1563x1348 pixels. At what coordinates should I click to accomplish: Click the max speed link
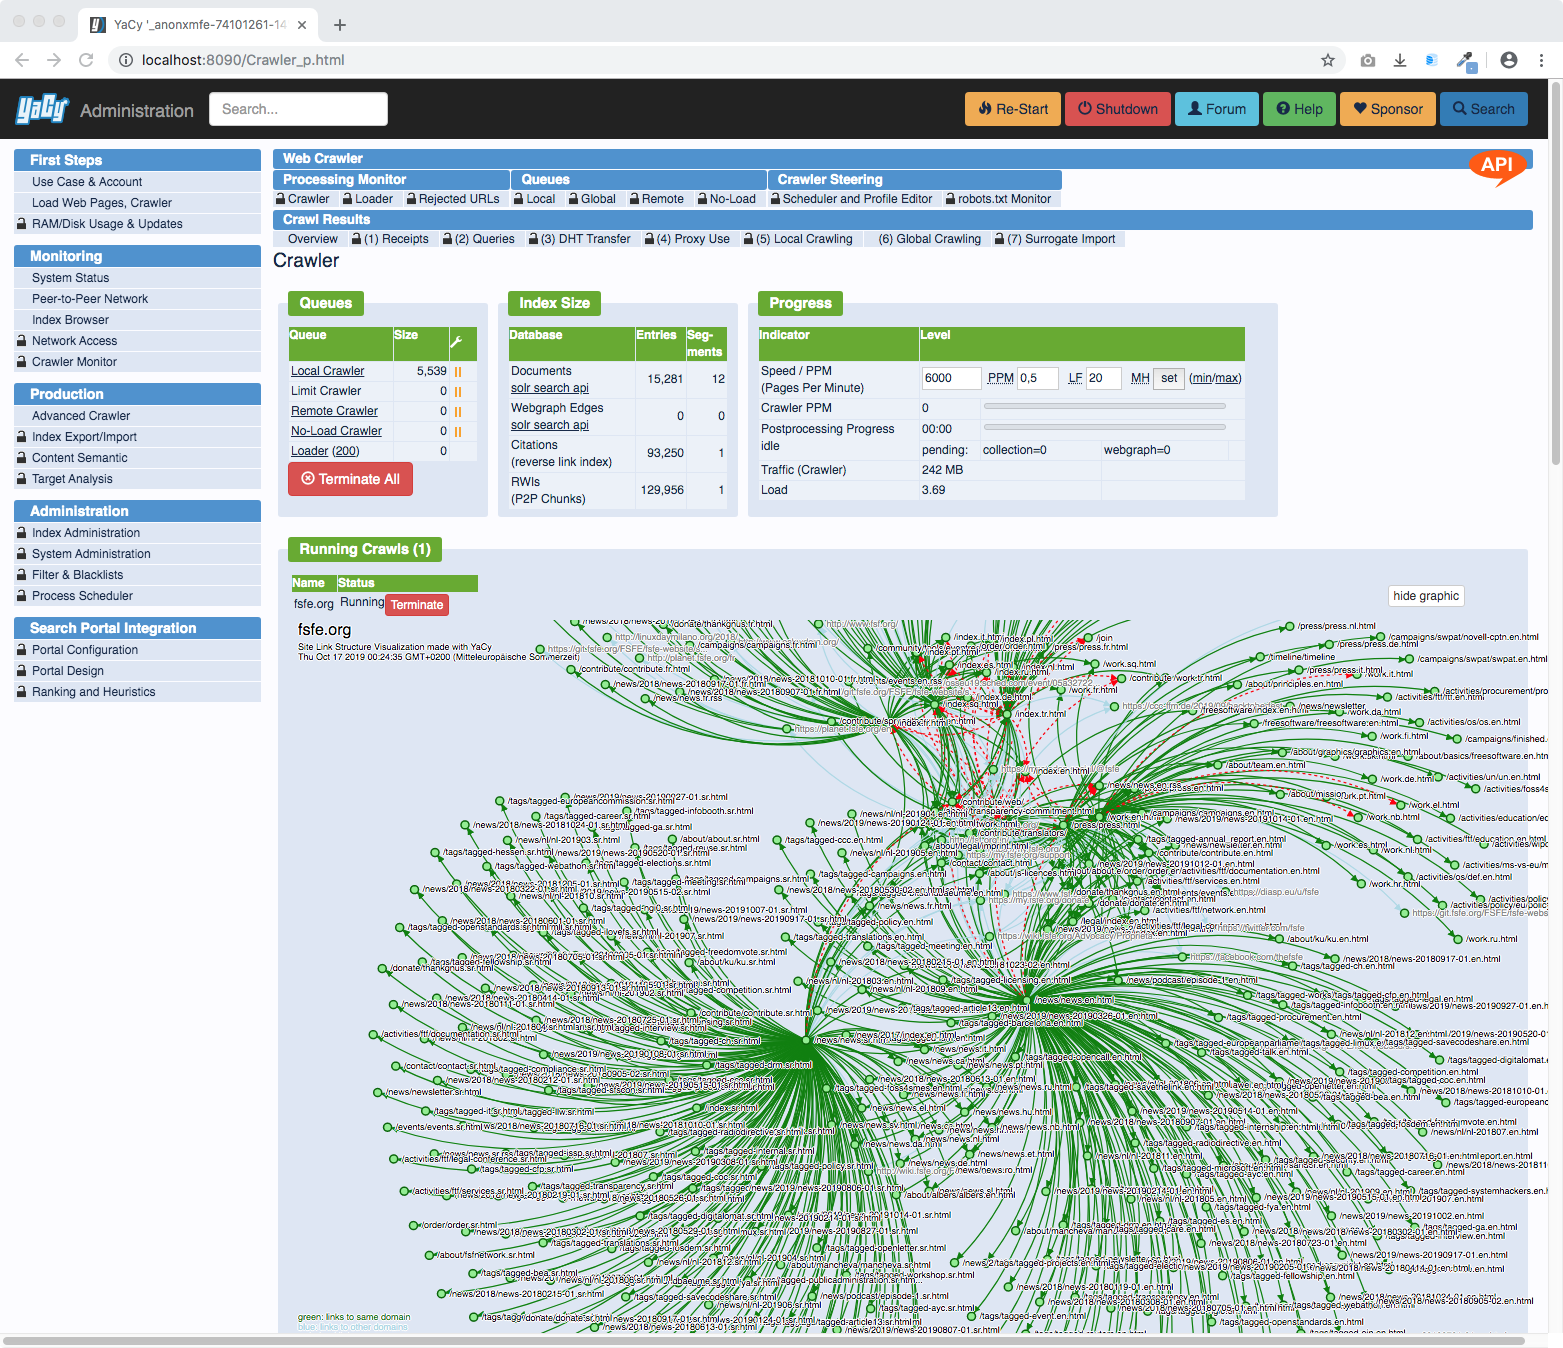pyautogui.click(x=1227, y=378)
